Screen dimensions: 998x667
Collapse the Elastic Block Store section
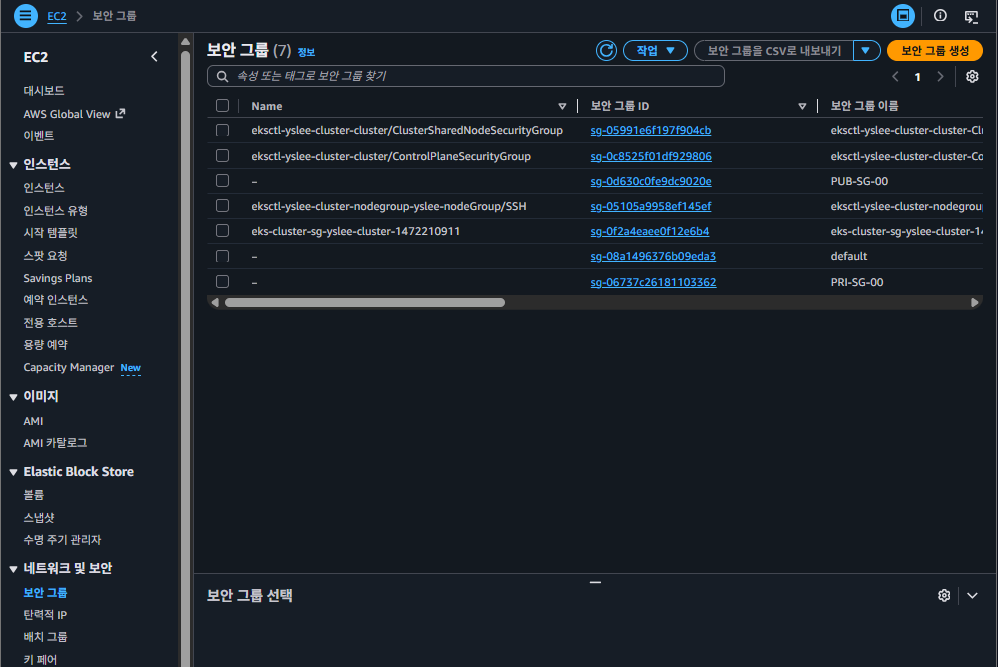(13, 472)
